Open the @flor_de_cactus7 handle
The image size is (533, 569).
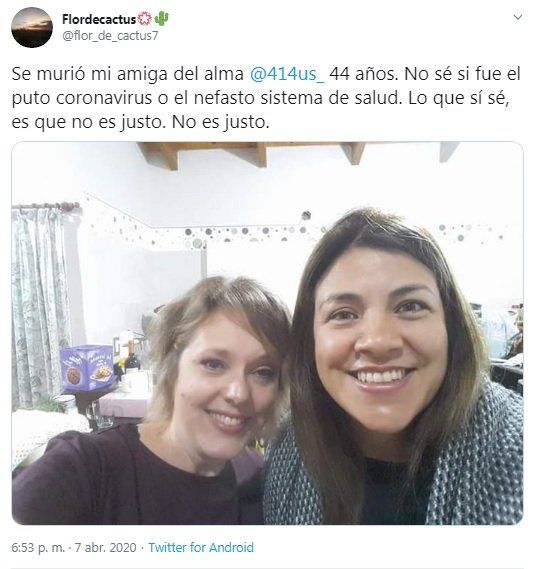click(x=110, y=36)
